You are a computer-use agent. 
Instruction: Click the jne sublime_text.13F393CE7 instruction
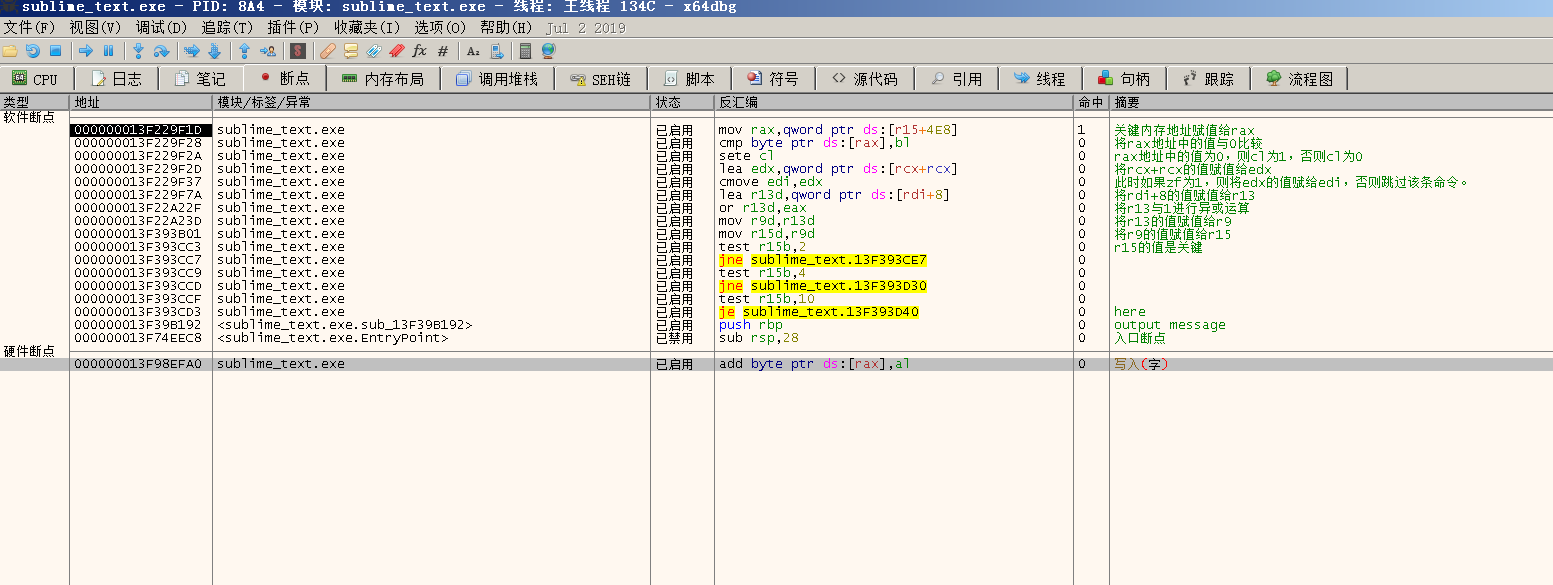(x=823, y=260)
